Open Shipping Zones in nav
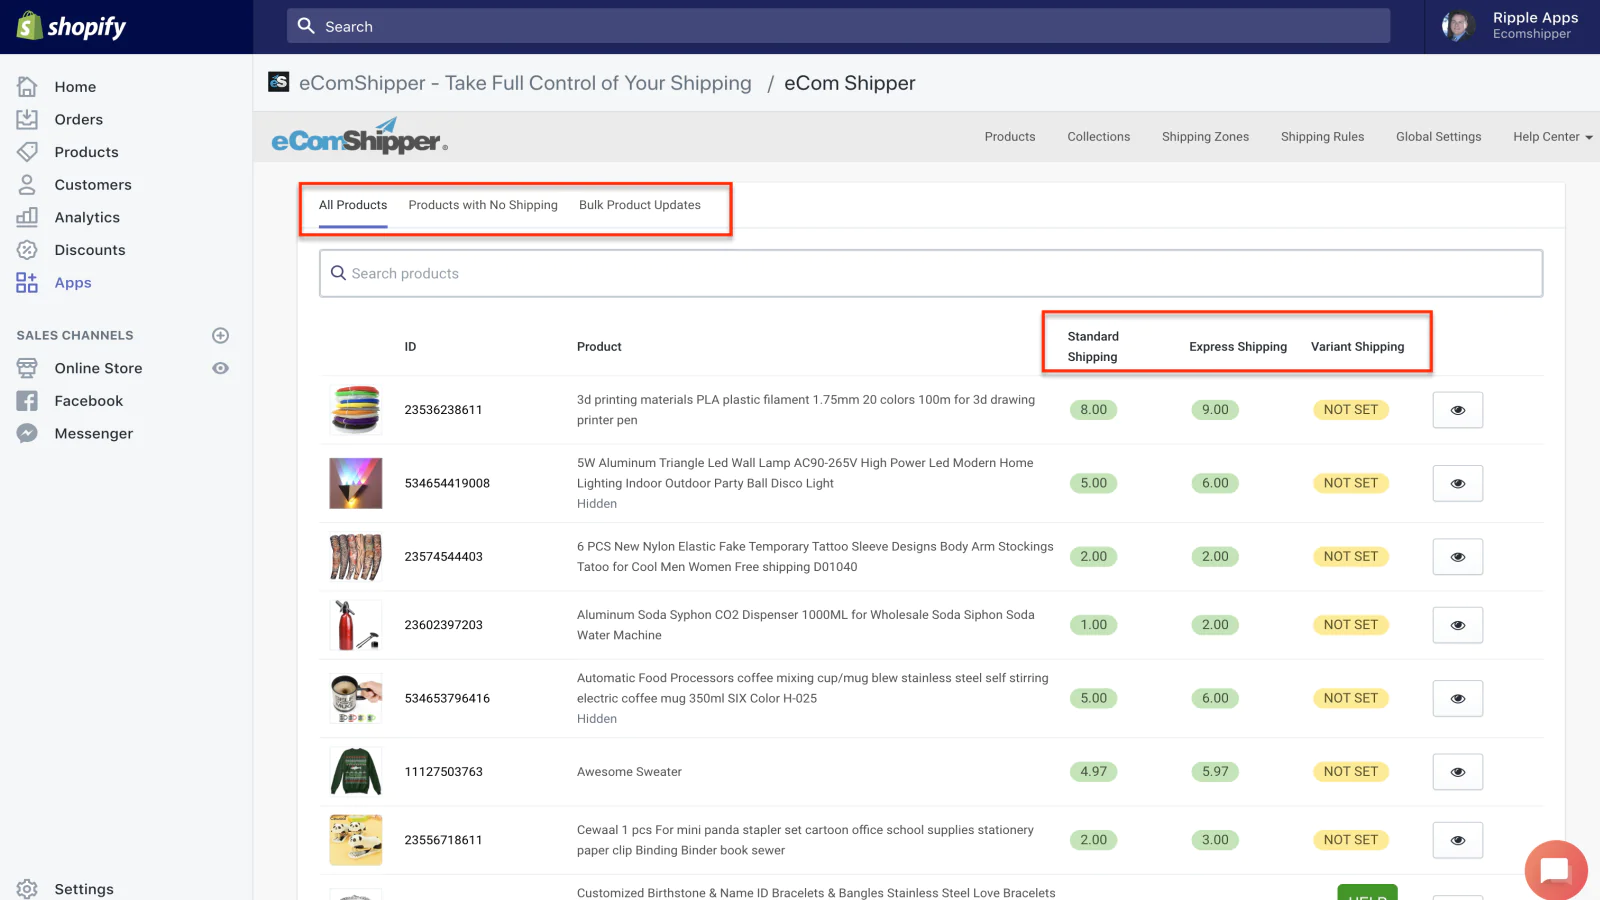Image resolution: width=1600 pixels, height=900 pixels. pyautogui.click(x=1205, y=137)
